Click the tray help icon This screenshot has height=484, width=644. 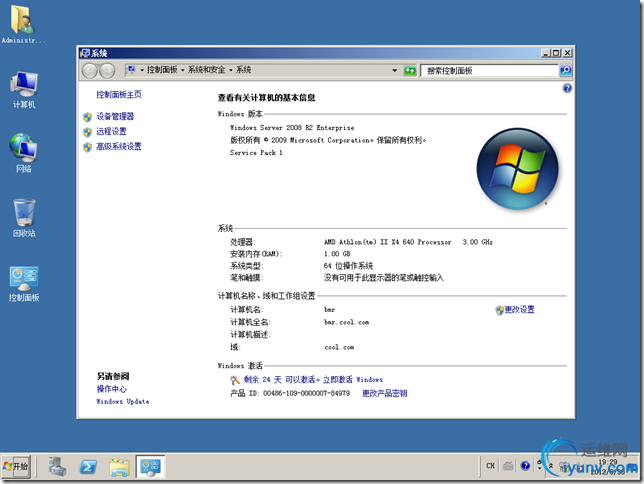pos(525,466)
